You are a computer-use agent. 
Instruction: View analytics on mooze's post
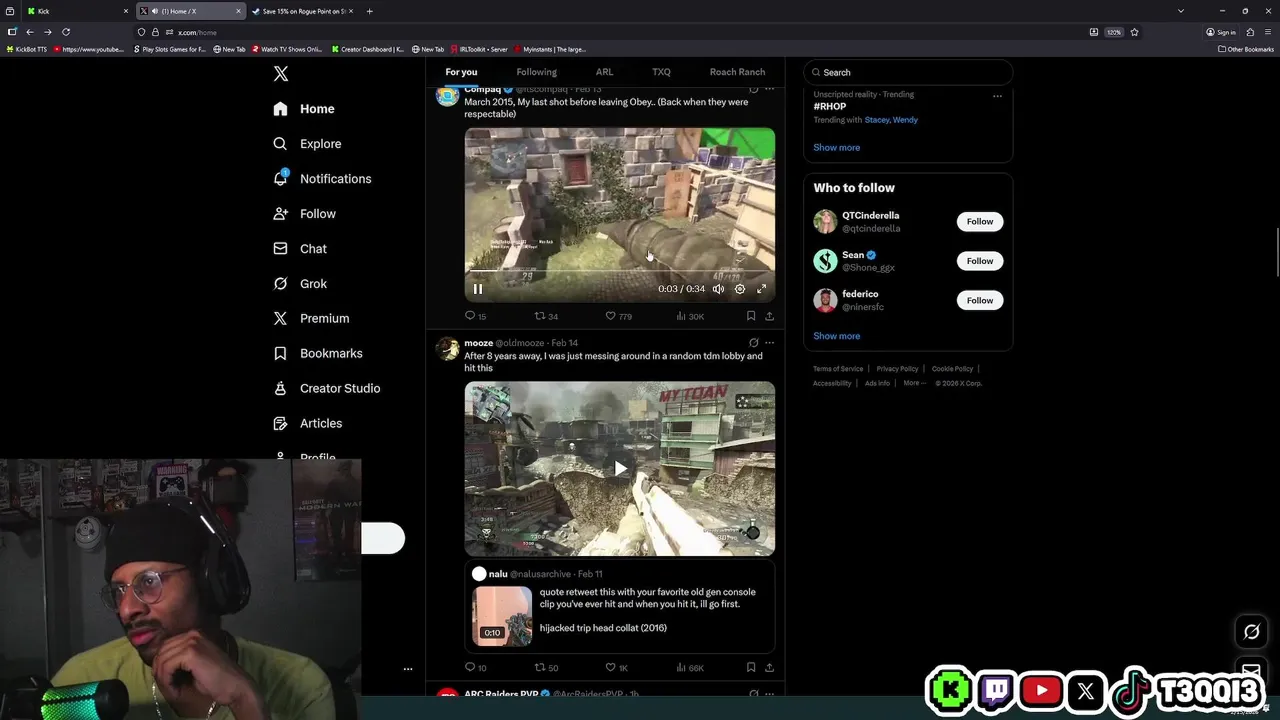click(690, 668)
